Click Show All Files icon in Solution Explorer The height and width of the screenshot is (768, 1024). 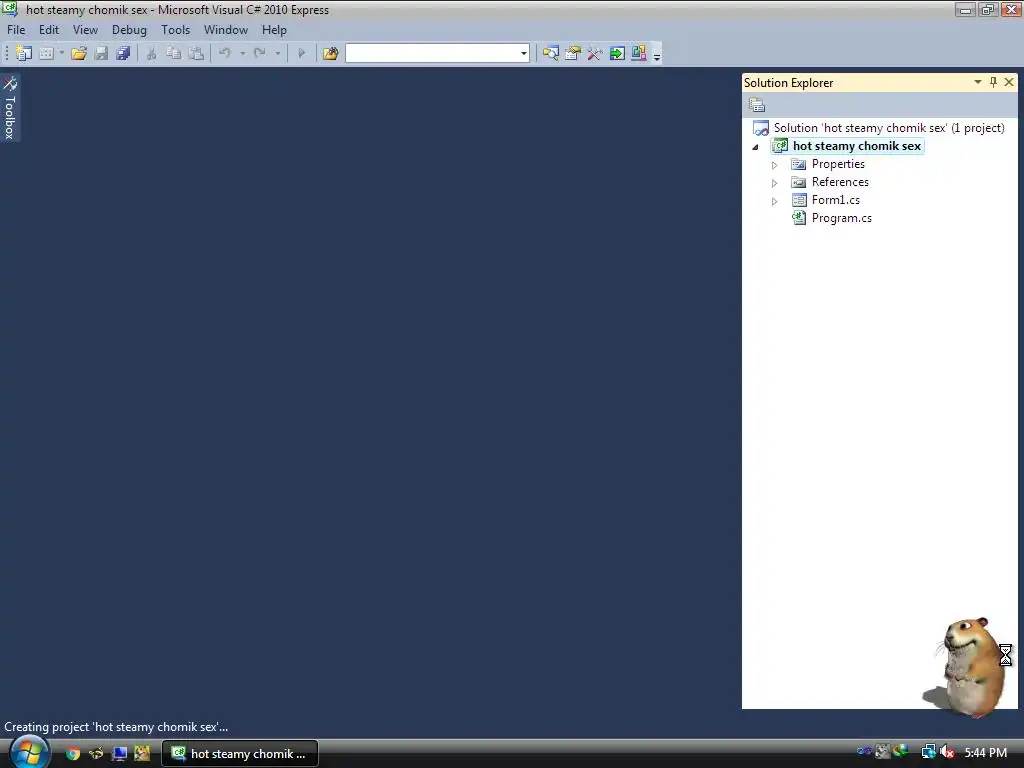(x=757, y=105)
